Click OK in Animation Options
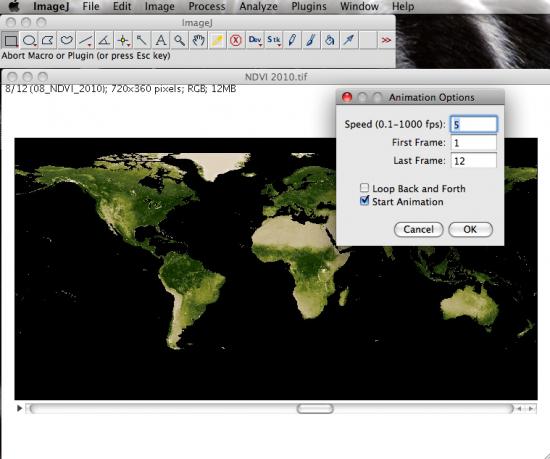This screenshot has width=550, height=459. [470, 230]
